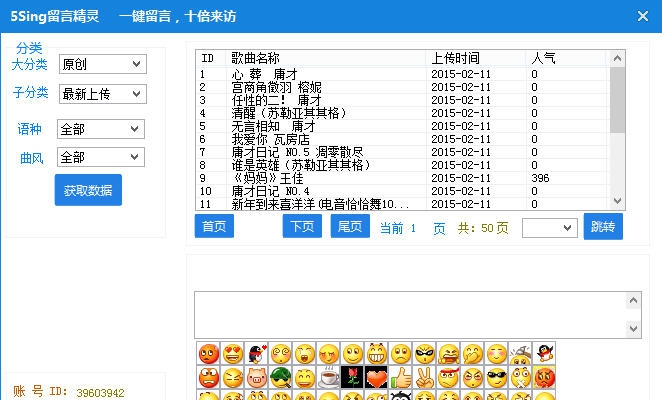Go to next page with 下页
Image resolution: width=662 pixels, height=400 pixels.
point(302,226)
